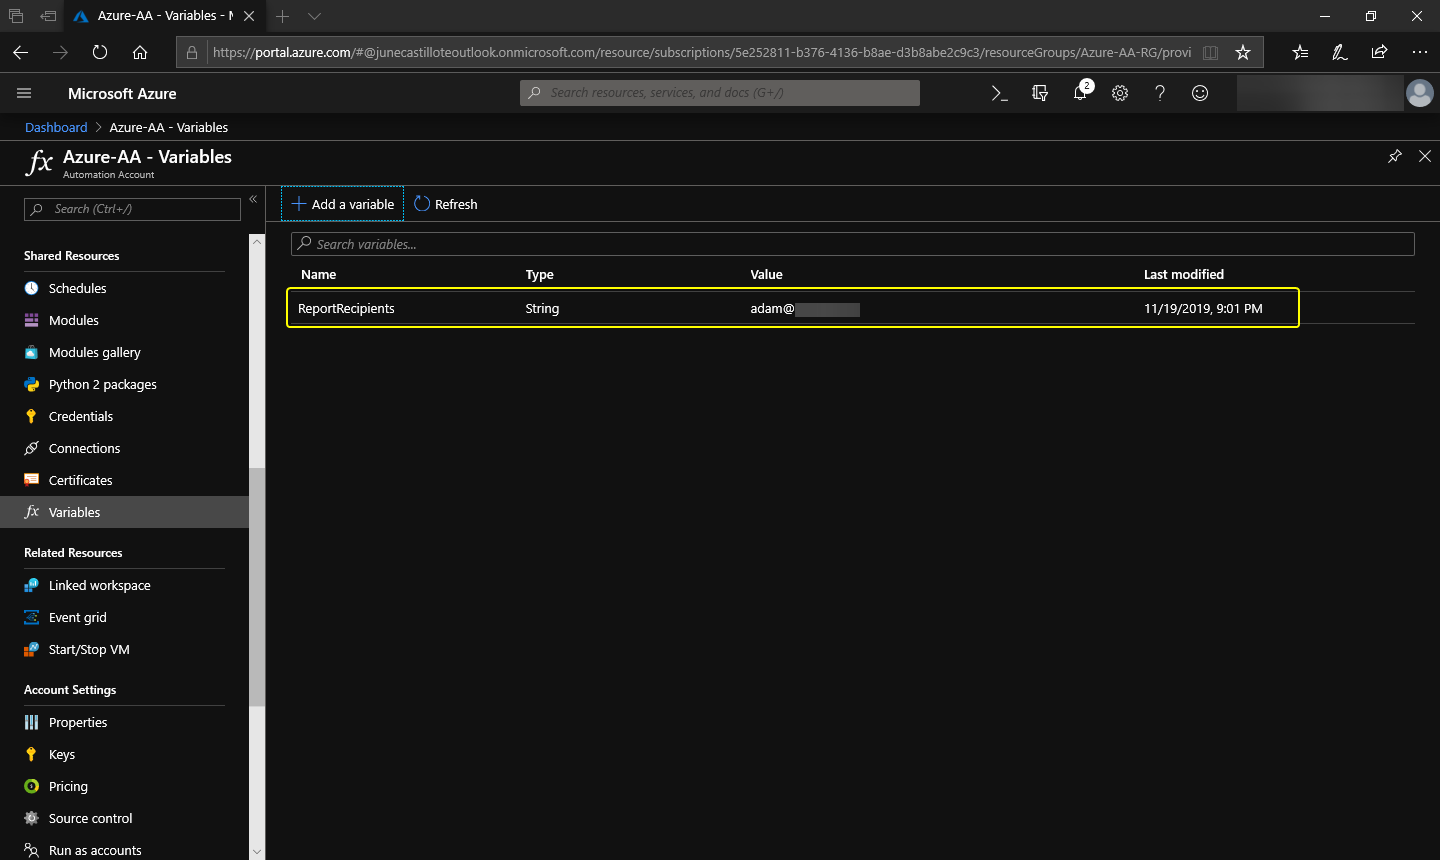Add this page to browser favorites
The height and width of the screenshot is (860, 1440).
coord(1243,52)
